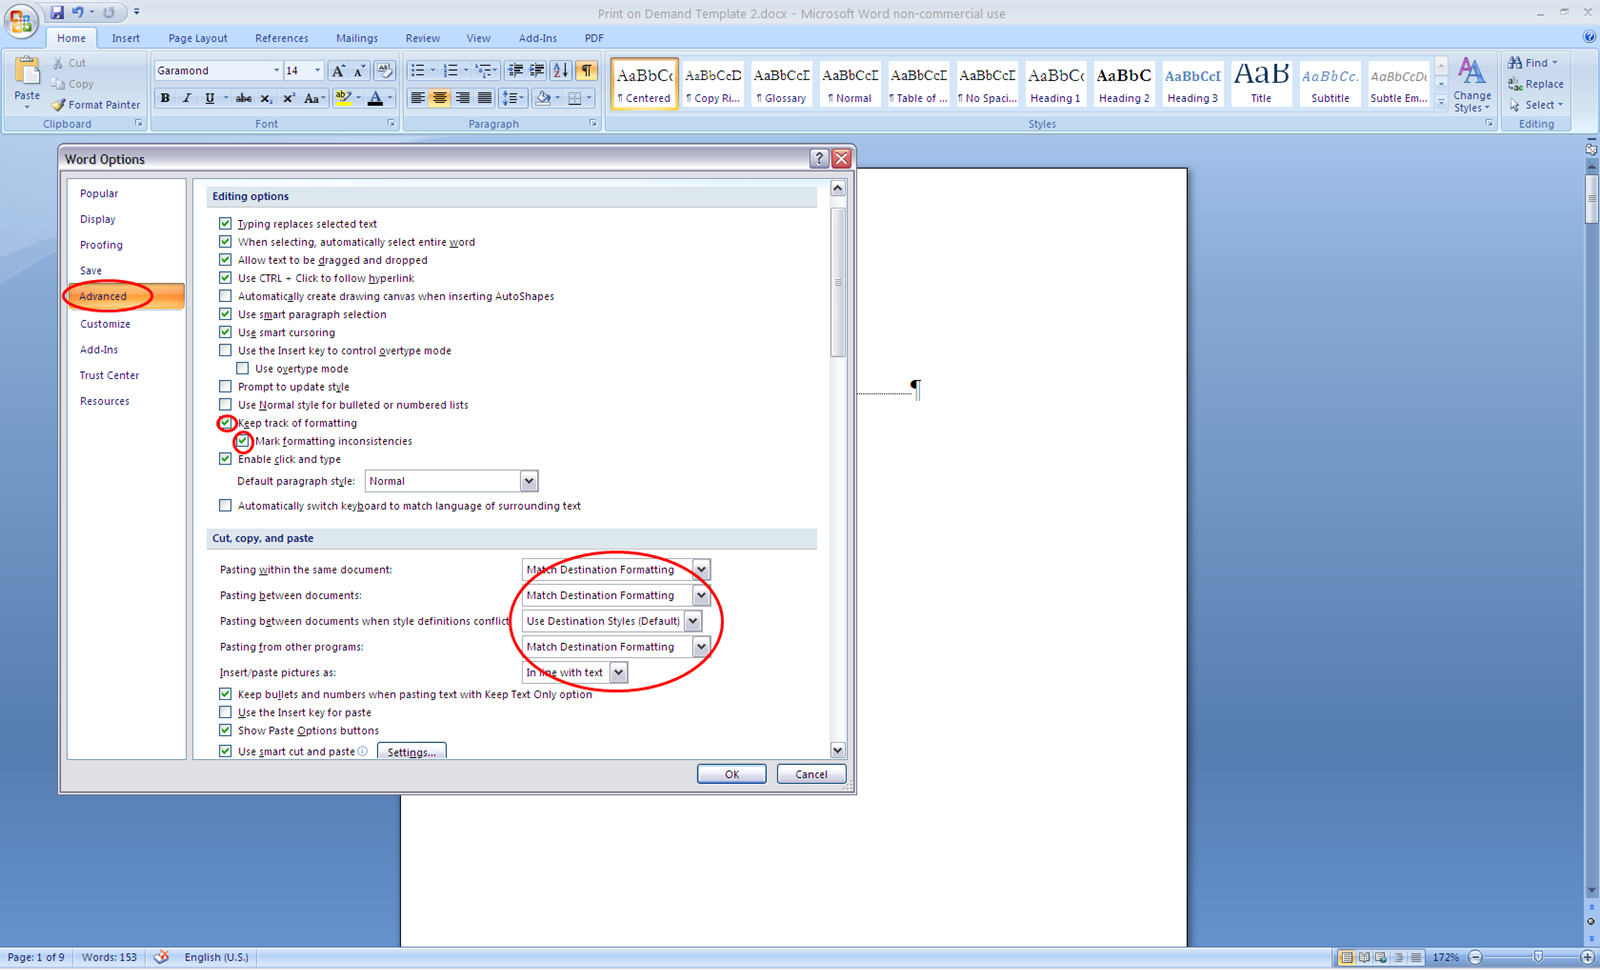Apply bold formatting from the Font group

[165, 98]
